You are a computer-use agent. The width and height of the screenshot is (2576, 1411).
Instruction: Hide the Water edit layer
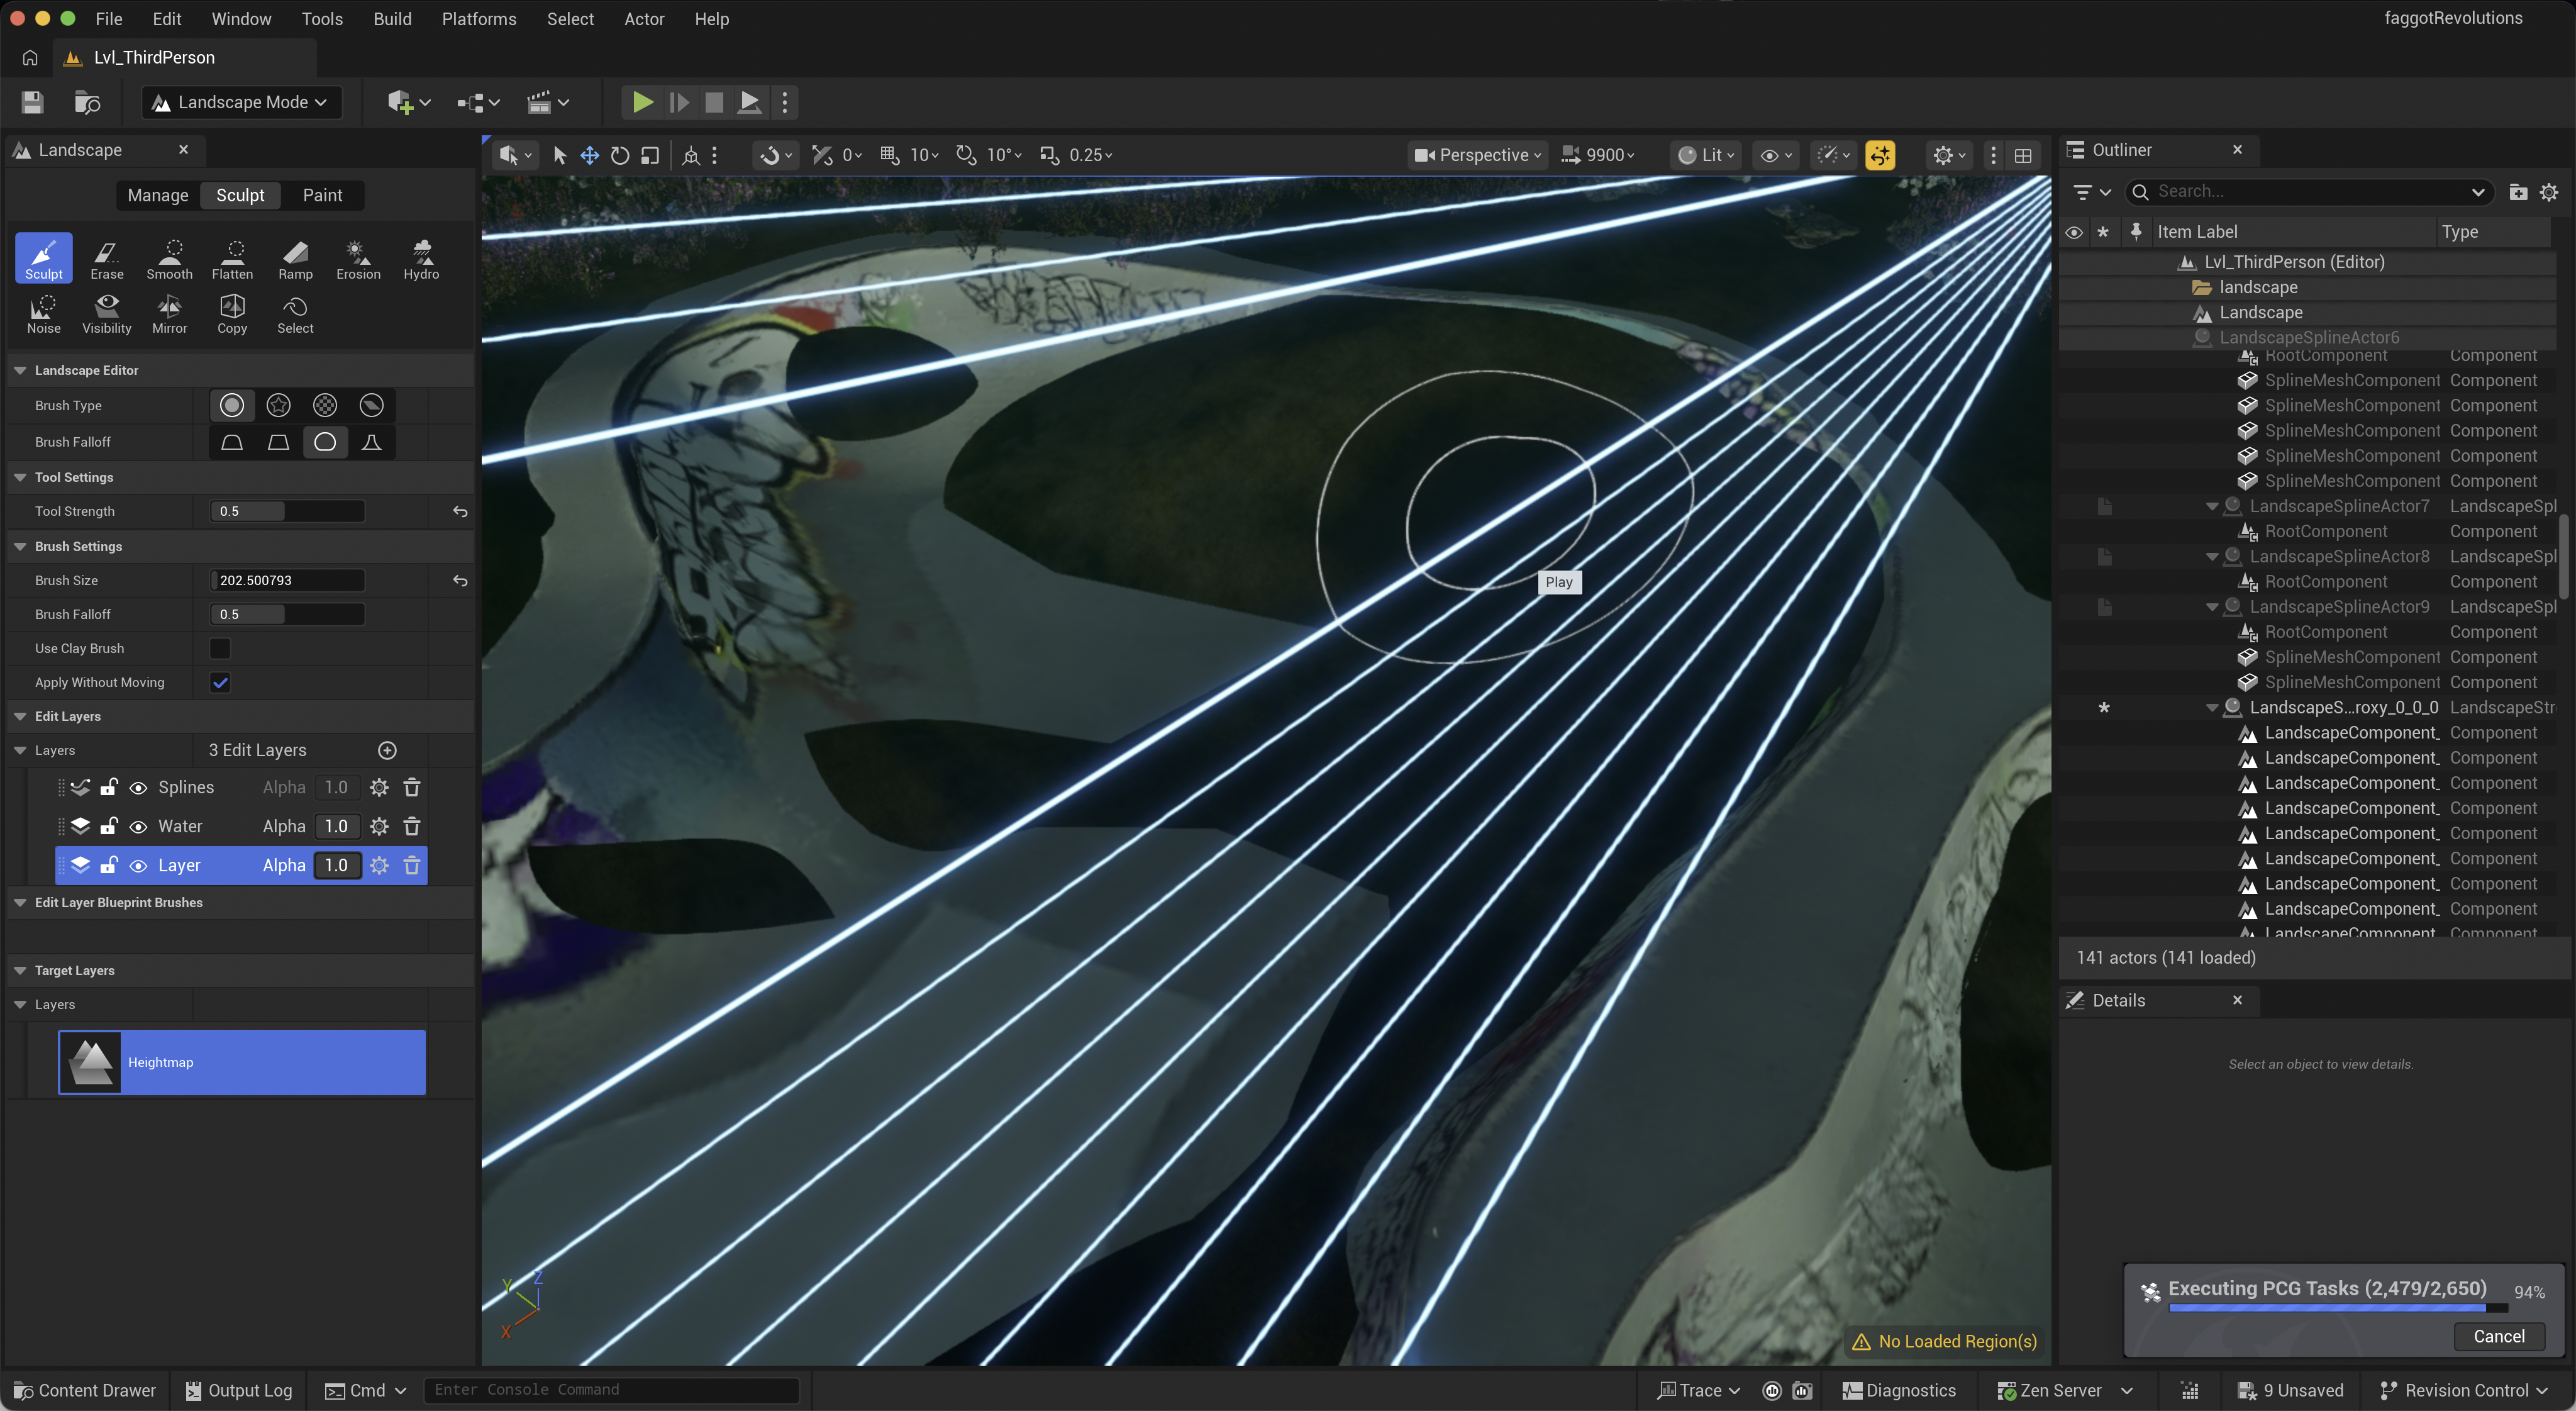(x=139, y=826)
